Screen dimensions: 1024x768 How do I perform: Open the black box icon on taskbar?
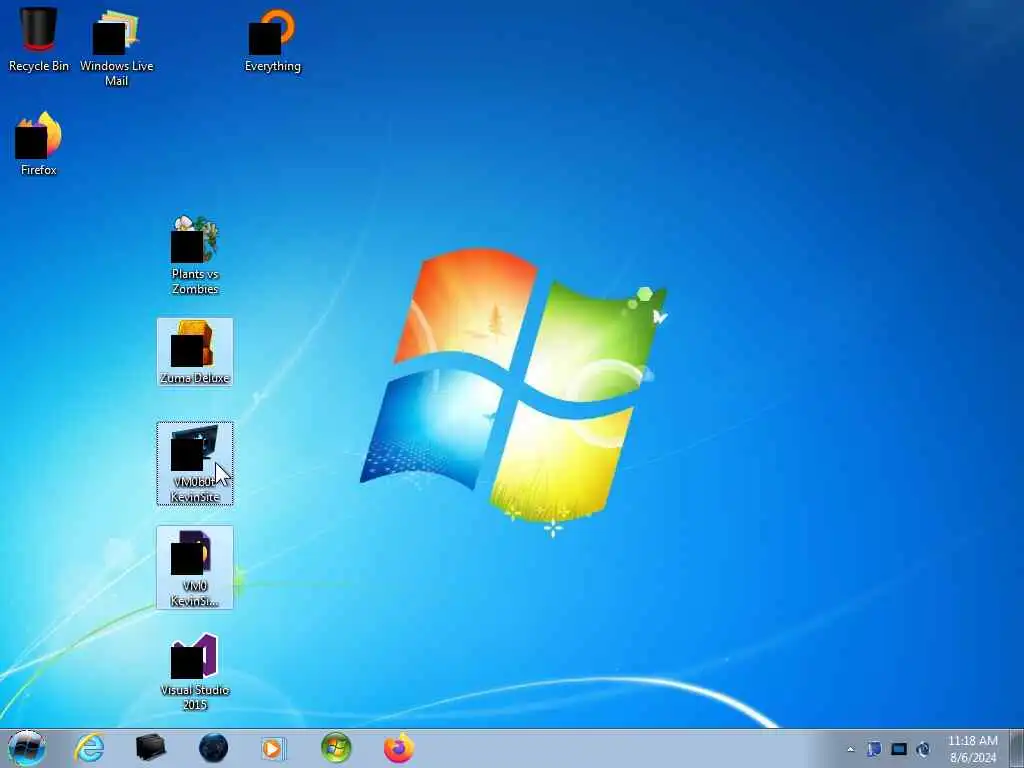[151, 748]
